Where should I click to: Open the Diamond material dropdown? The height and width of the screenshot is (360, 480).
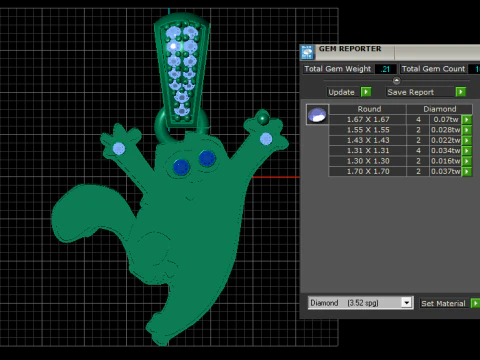[x=406, y=303]
